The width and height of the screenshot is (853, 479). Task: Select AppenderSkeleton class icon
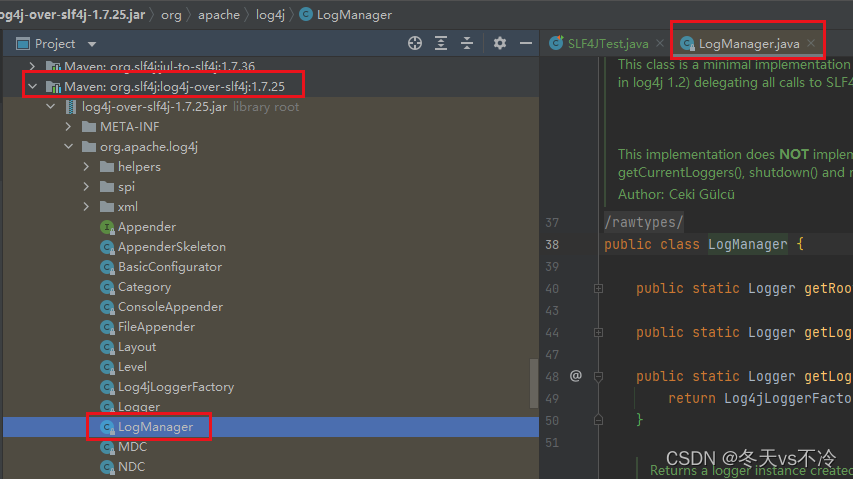tap(107, 247)
